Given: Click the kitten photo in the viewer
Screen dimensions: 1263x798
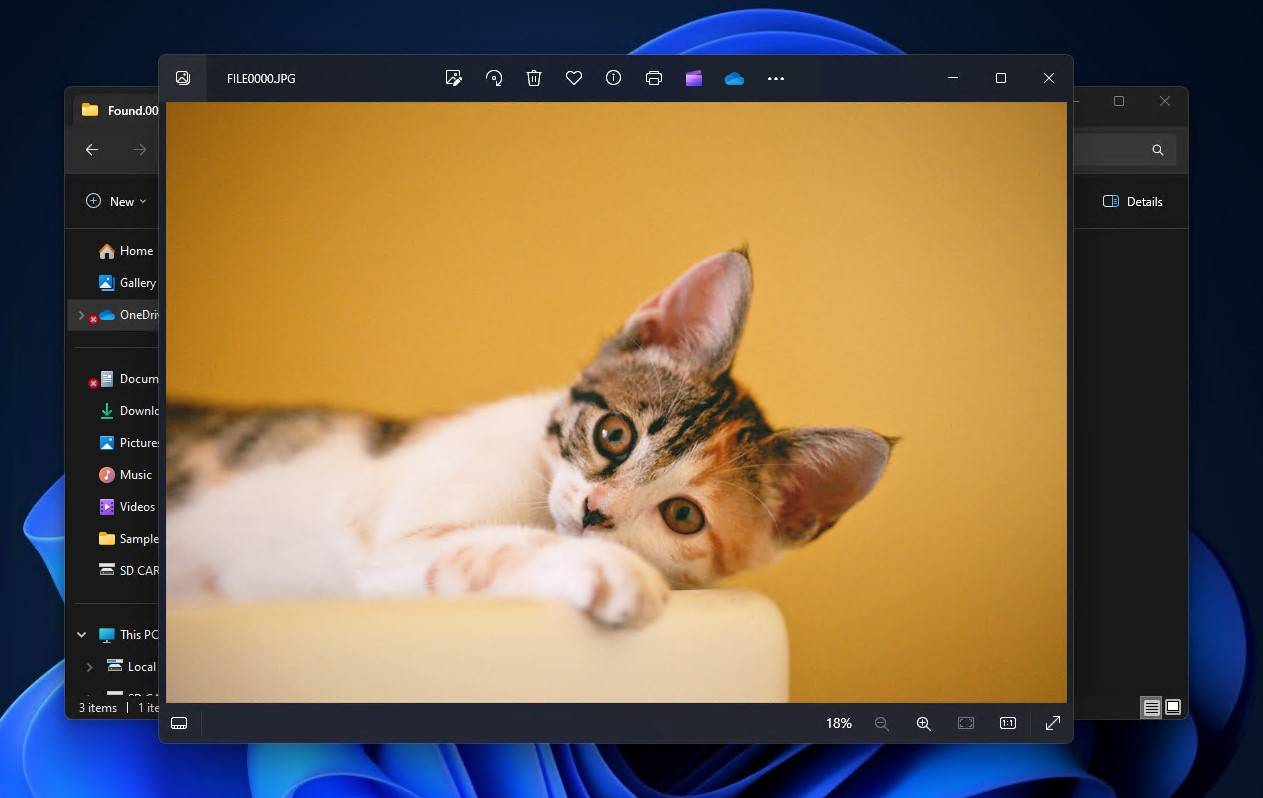Looking at the screenshot, I should tap(616, 402).
